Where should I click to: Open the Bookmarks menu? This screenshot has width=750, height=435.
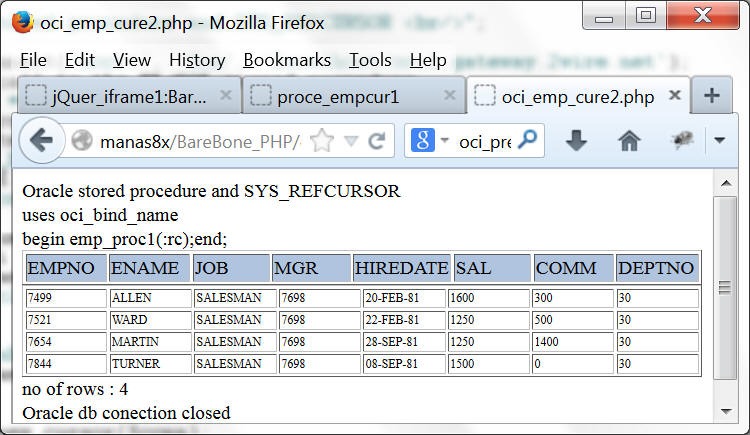287,60
